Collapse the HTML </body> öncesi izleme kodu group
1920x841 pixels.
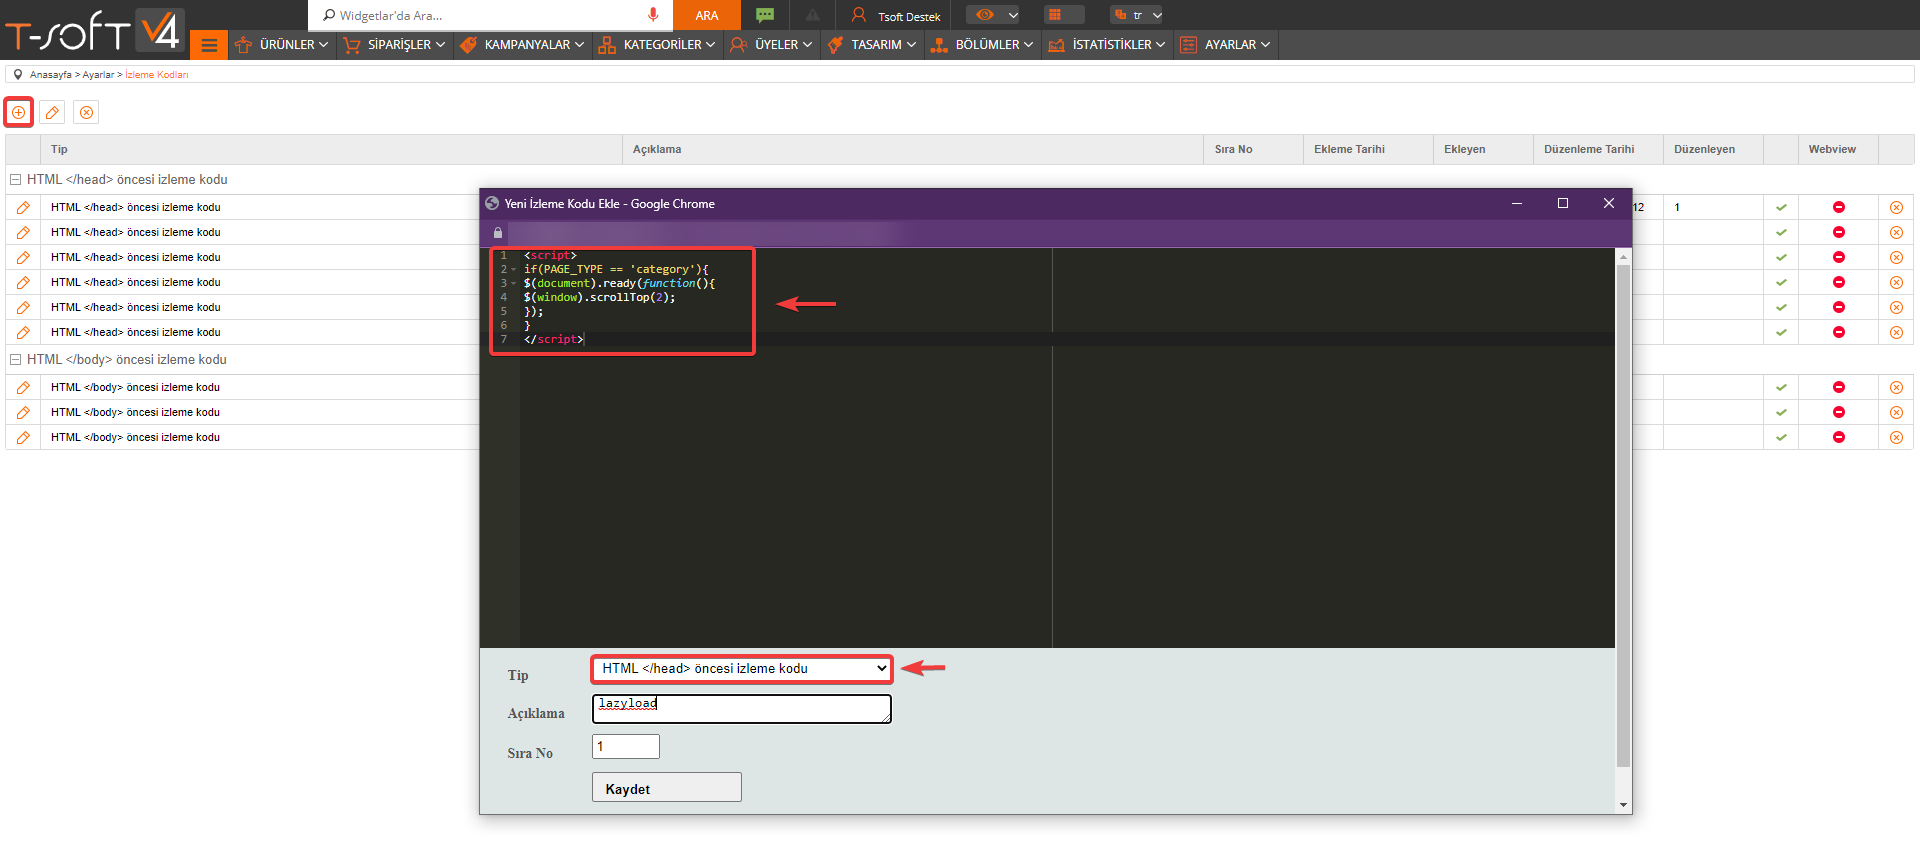click(x=15, y=360)
